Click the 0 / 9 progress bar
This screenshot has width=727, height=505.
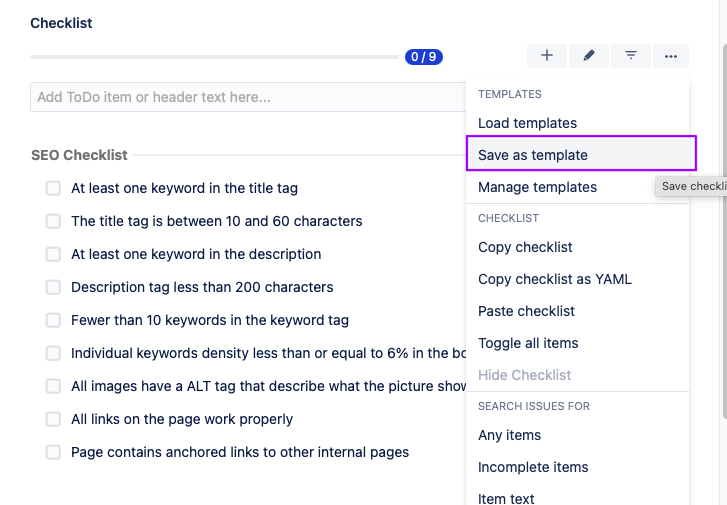click(x=215, y=57)
